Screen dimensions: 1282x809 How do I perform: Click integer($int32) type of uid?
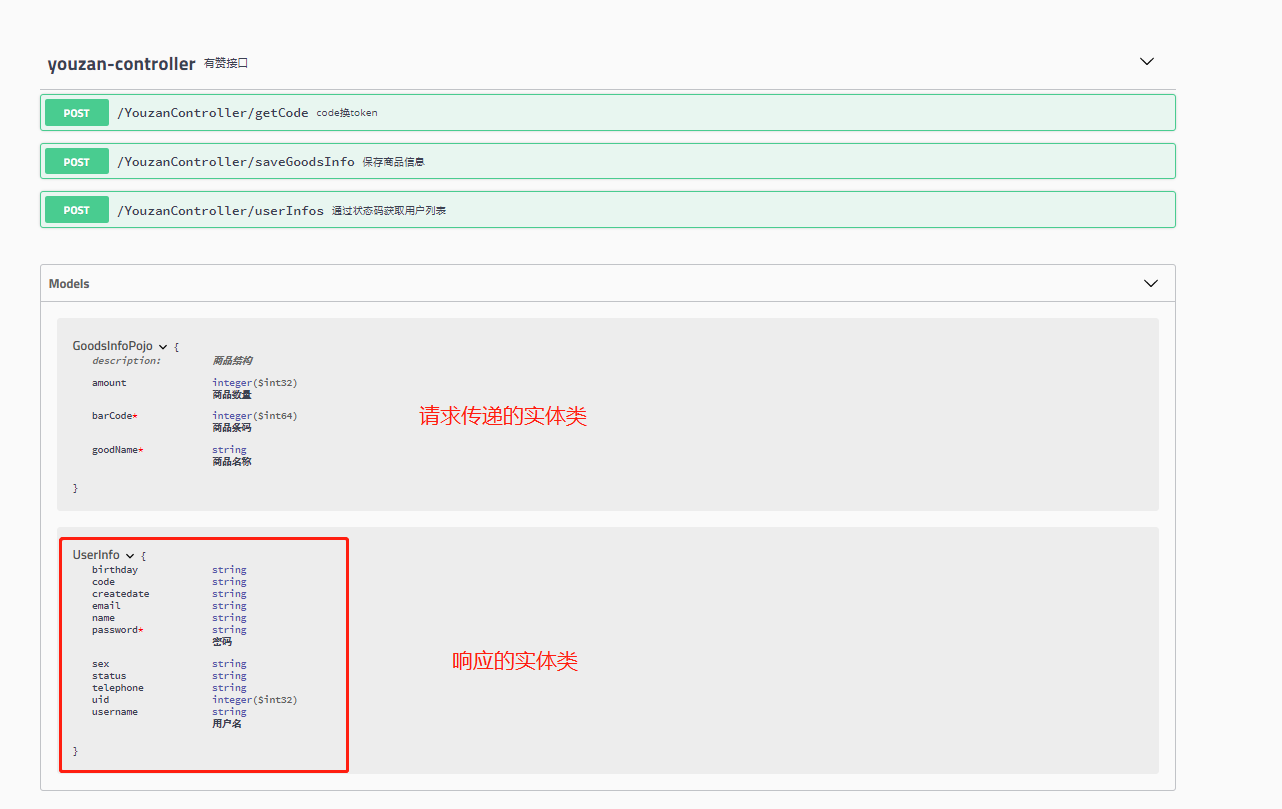[x=254, y=700]
